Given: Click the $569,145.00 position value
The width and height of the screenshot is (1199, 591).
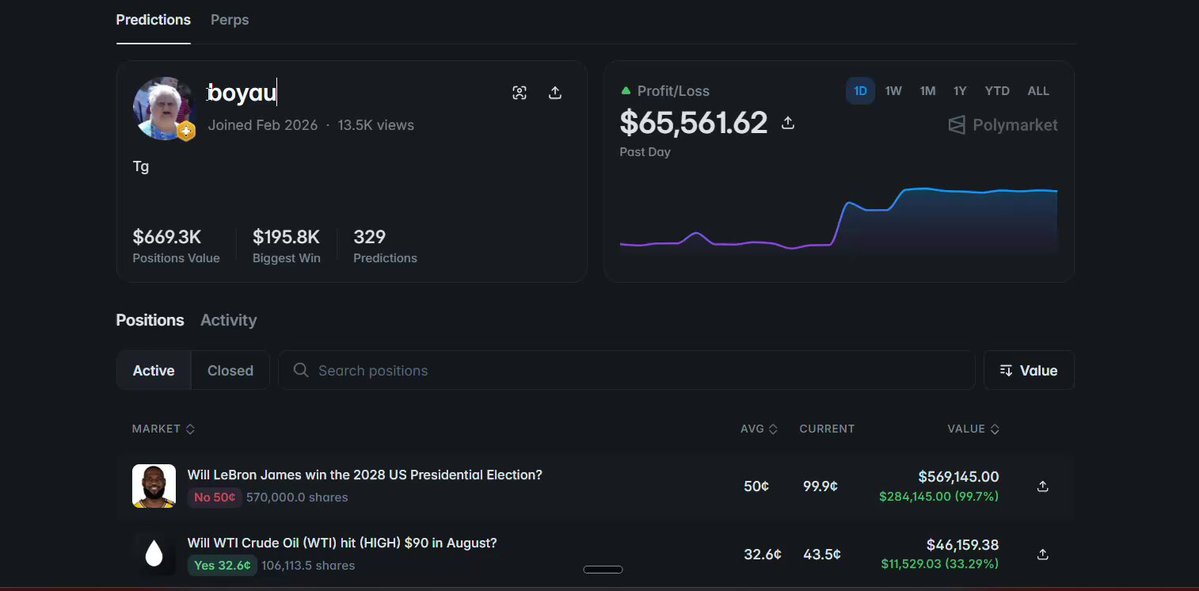Looking at the screenshot, I should click(958, 477).
